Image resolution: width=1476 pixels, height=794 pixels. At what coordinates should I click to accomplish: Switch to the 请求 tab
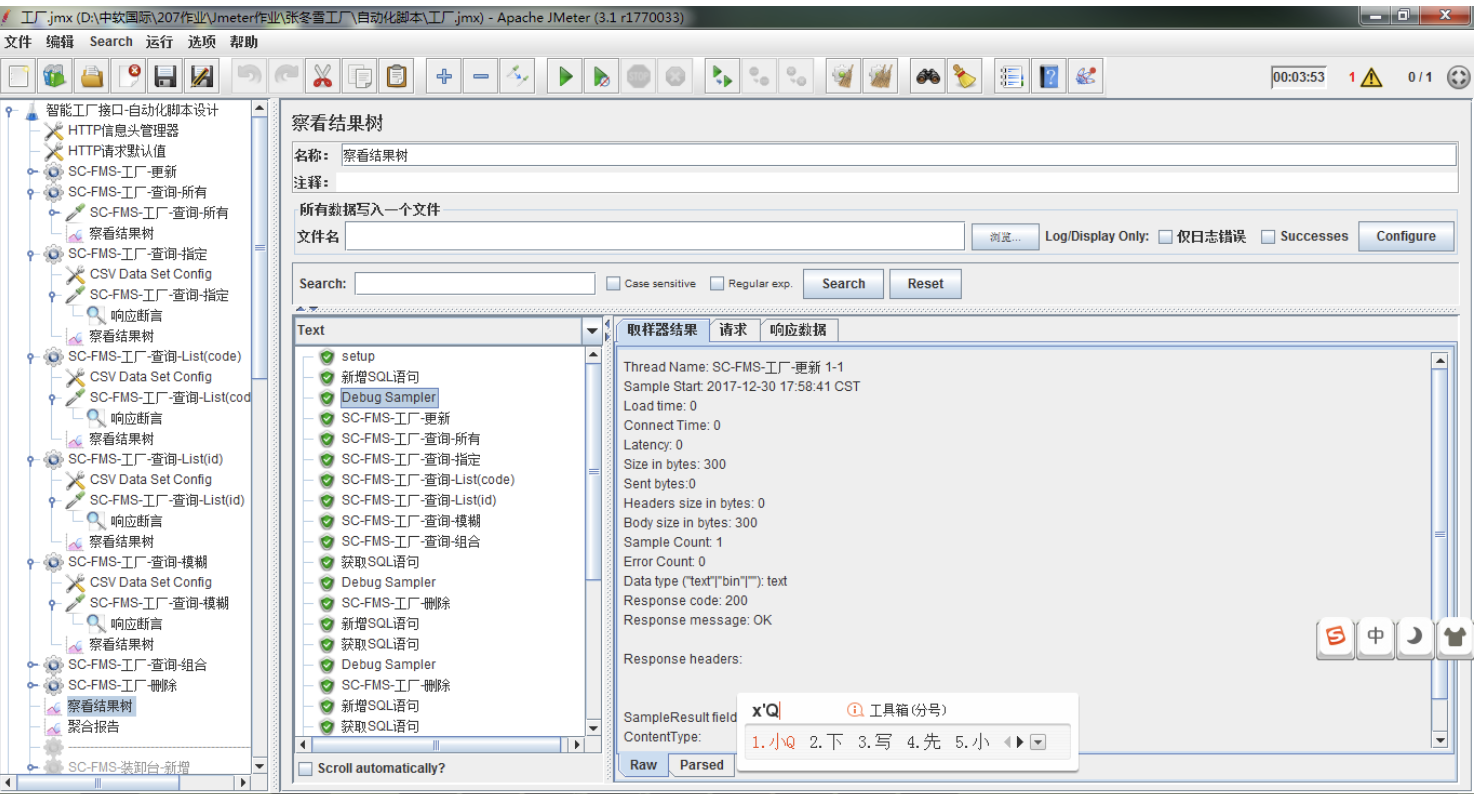[x=733, y=330]
